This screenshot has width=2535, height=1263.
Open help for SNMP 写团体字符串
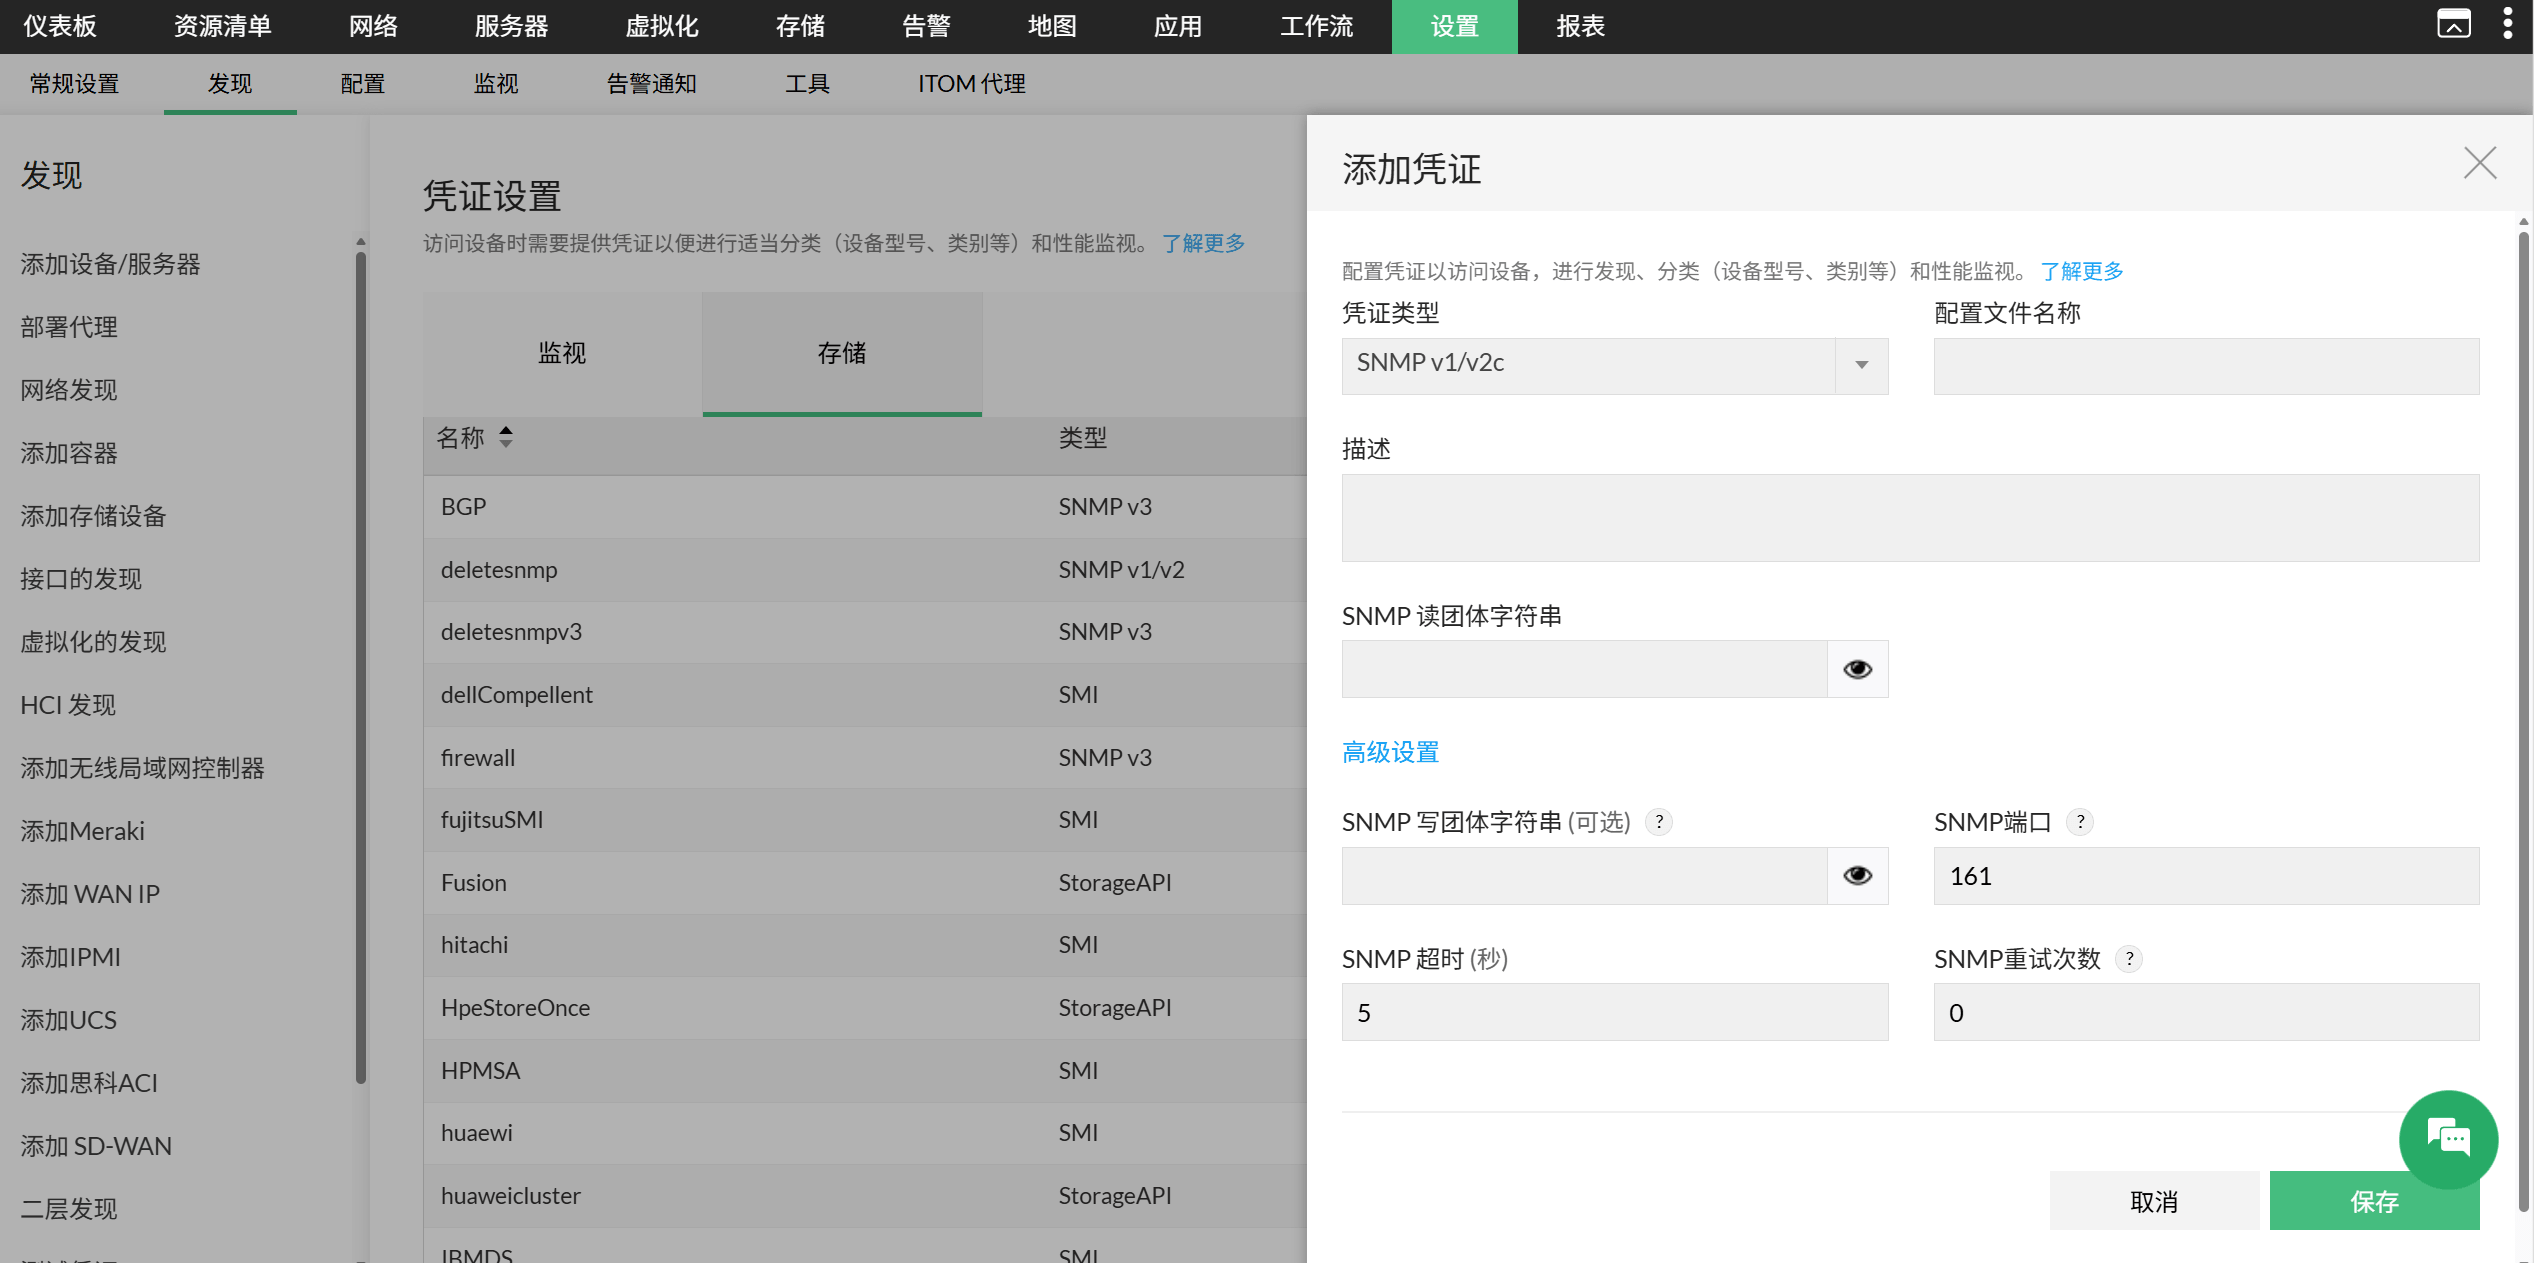pyautogui.click(x=1659, y=822)
